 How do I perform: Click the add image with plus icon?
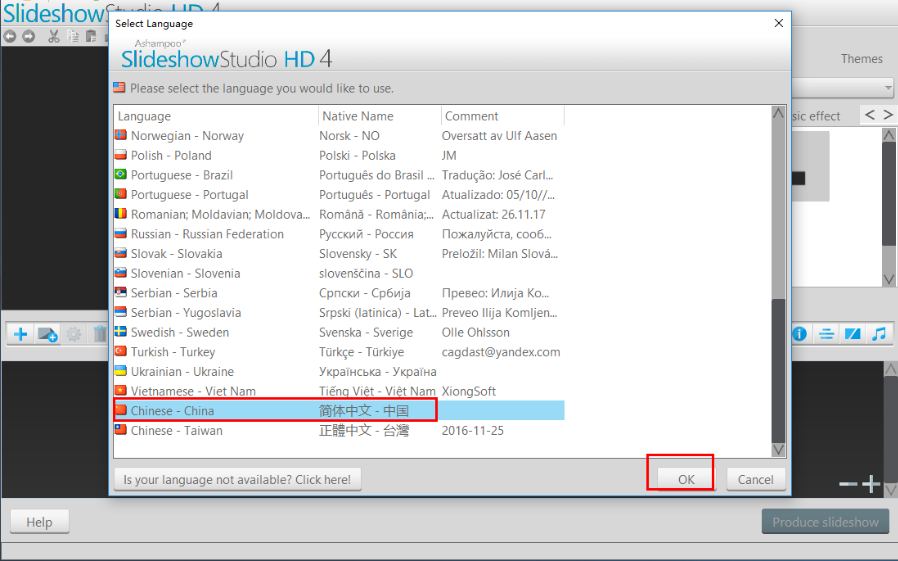coord(47,334)
